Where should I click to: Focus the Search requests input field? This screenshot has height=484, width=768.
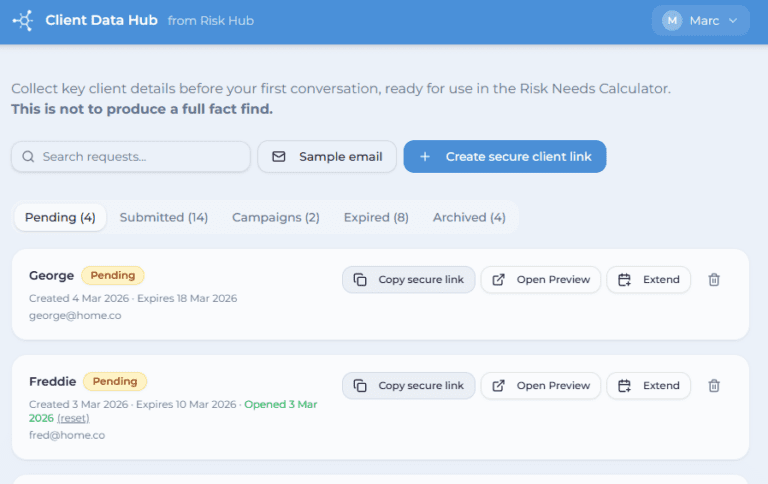point(140,157)
